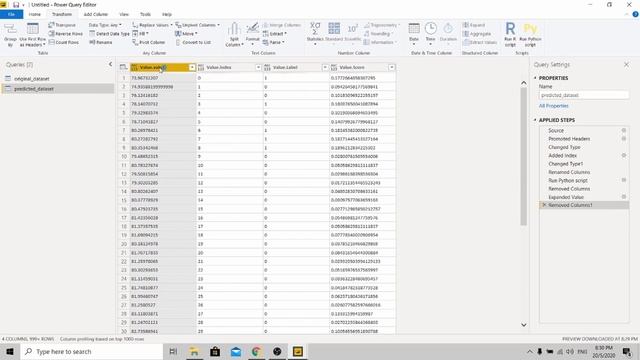This screenshot has width=640, height=360.
Task: Click the Save icon in title bar
Action: click(x=16, y=4)
